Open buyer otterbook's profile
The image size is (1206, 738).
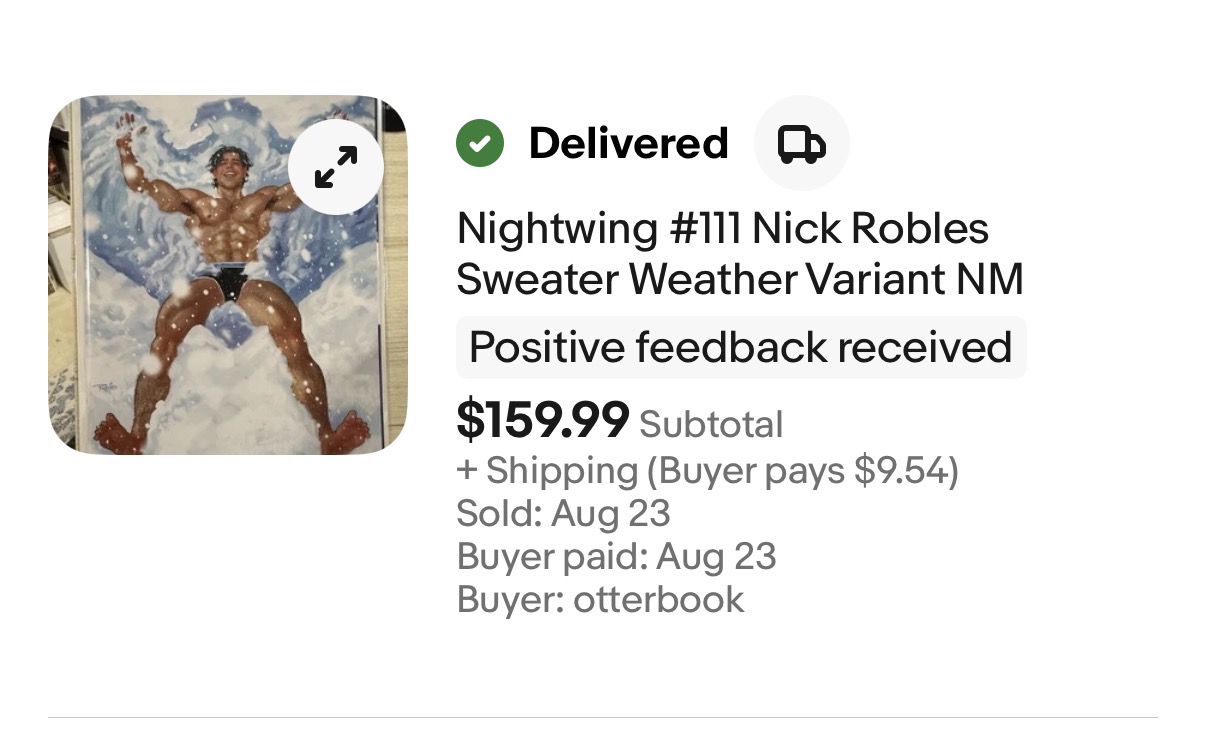point(658,599)
